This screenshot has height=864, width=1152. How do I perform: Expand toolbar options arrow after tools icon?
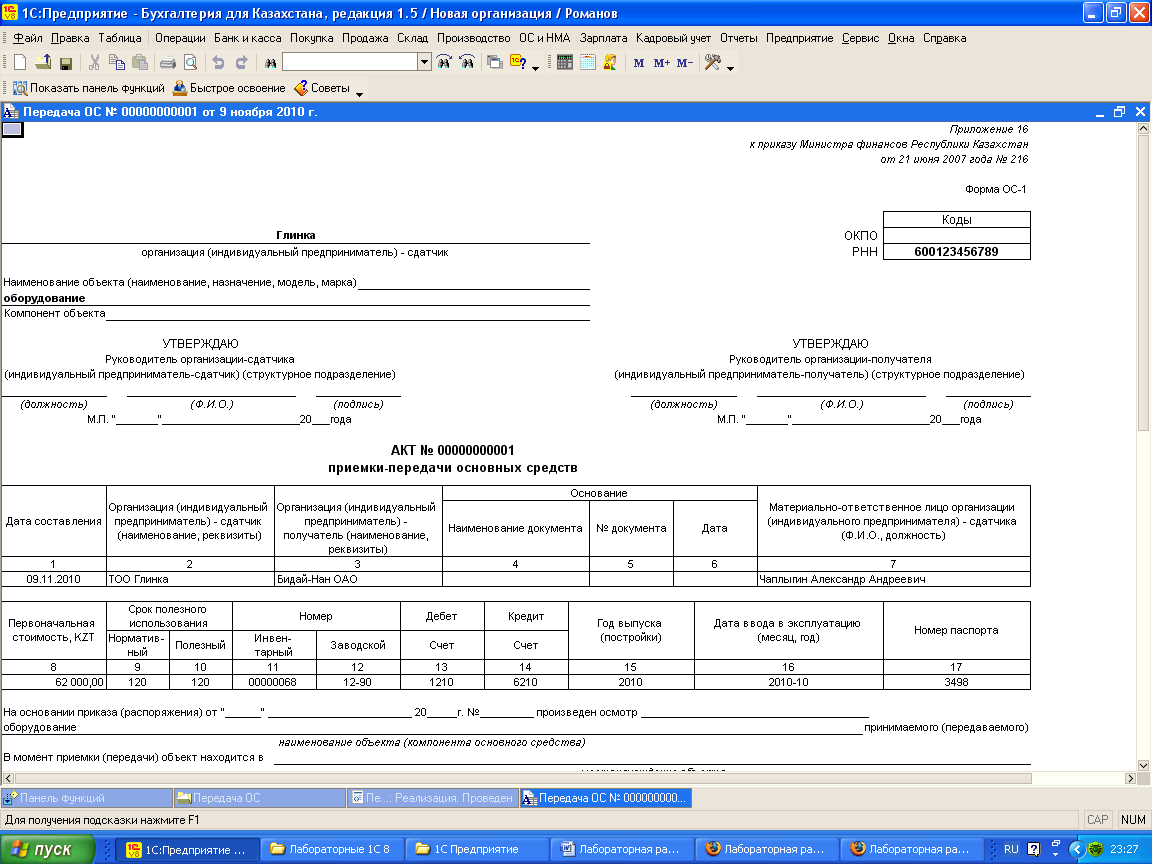tap(730, 68)
